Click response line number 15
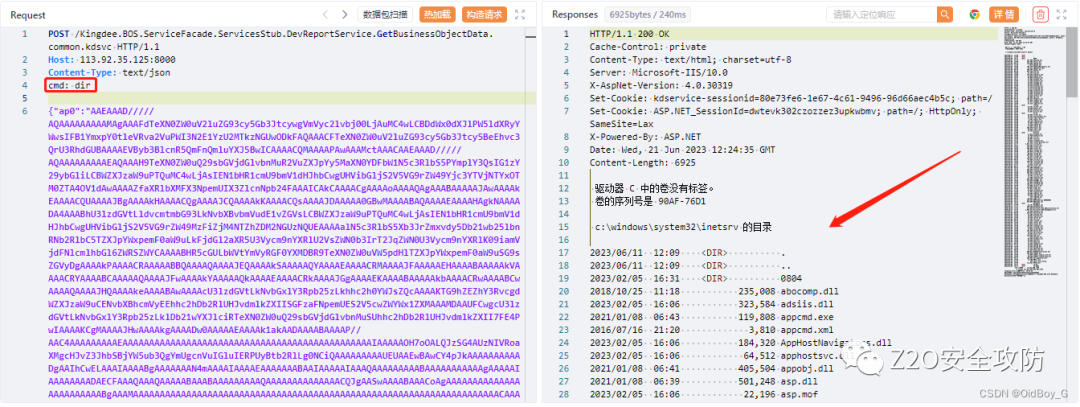1080x407 pixels. [x=565, y=227]
